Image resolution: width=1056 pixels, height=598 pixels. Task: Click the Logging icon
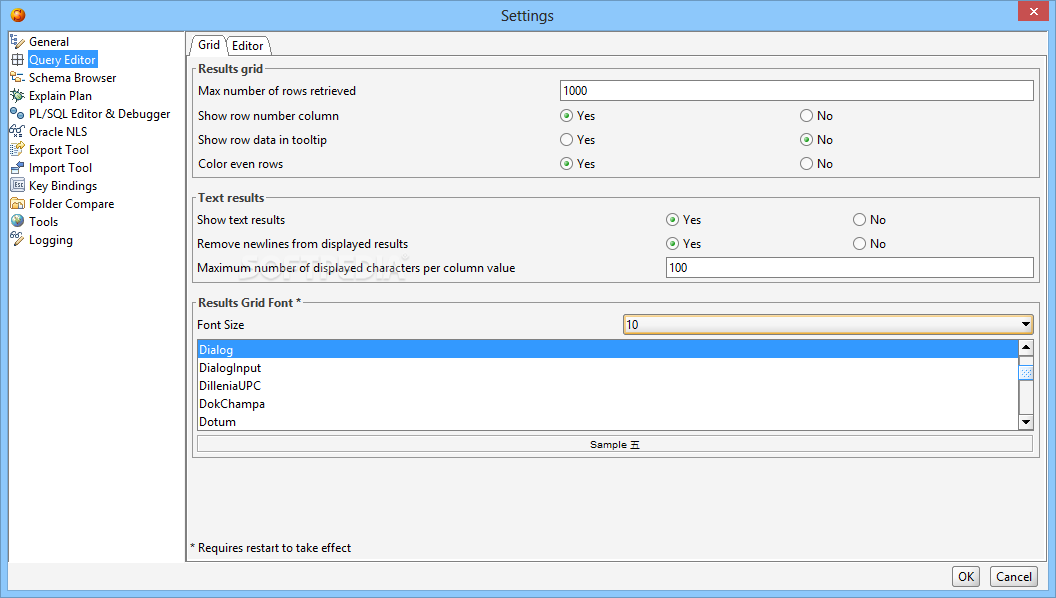18,239
